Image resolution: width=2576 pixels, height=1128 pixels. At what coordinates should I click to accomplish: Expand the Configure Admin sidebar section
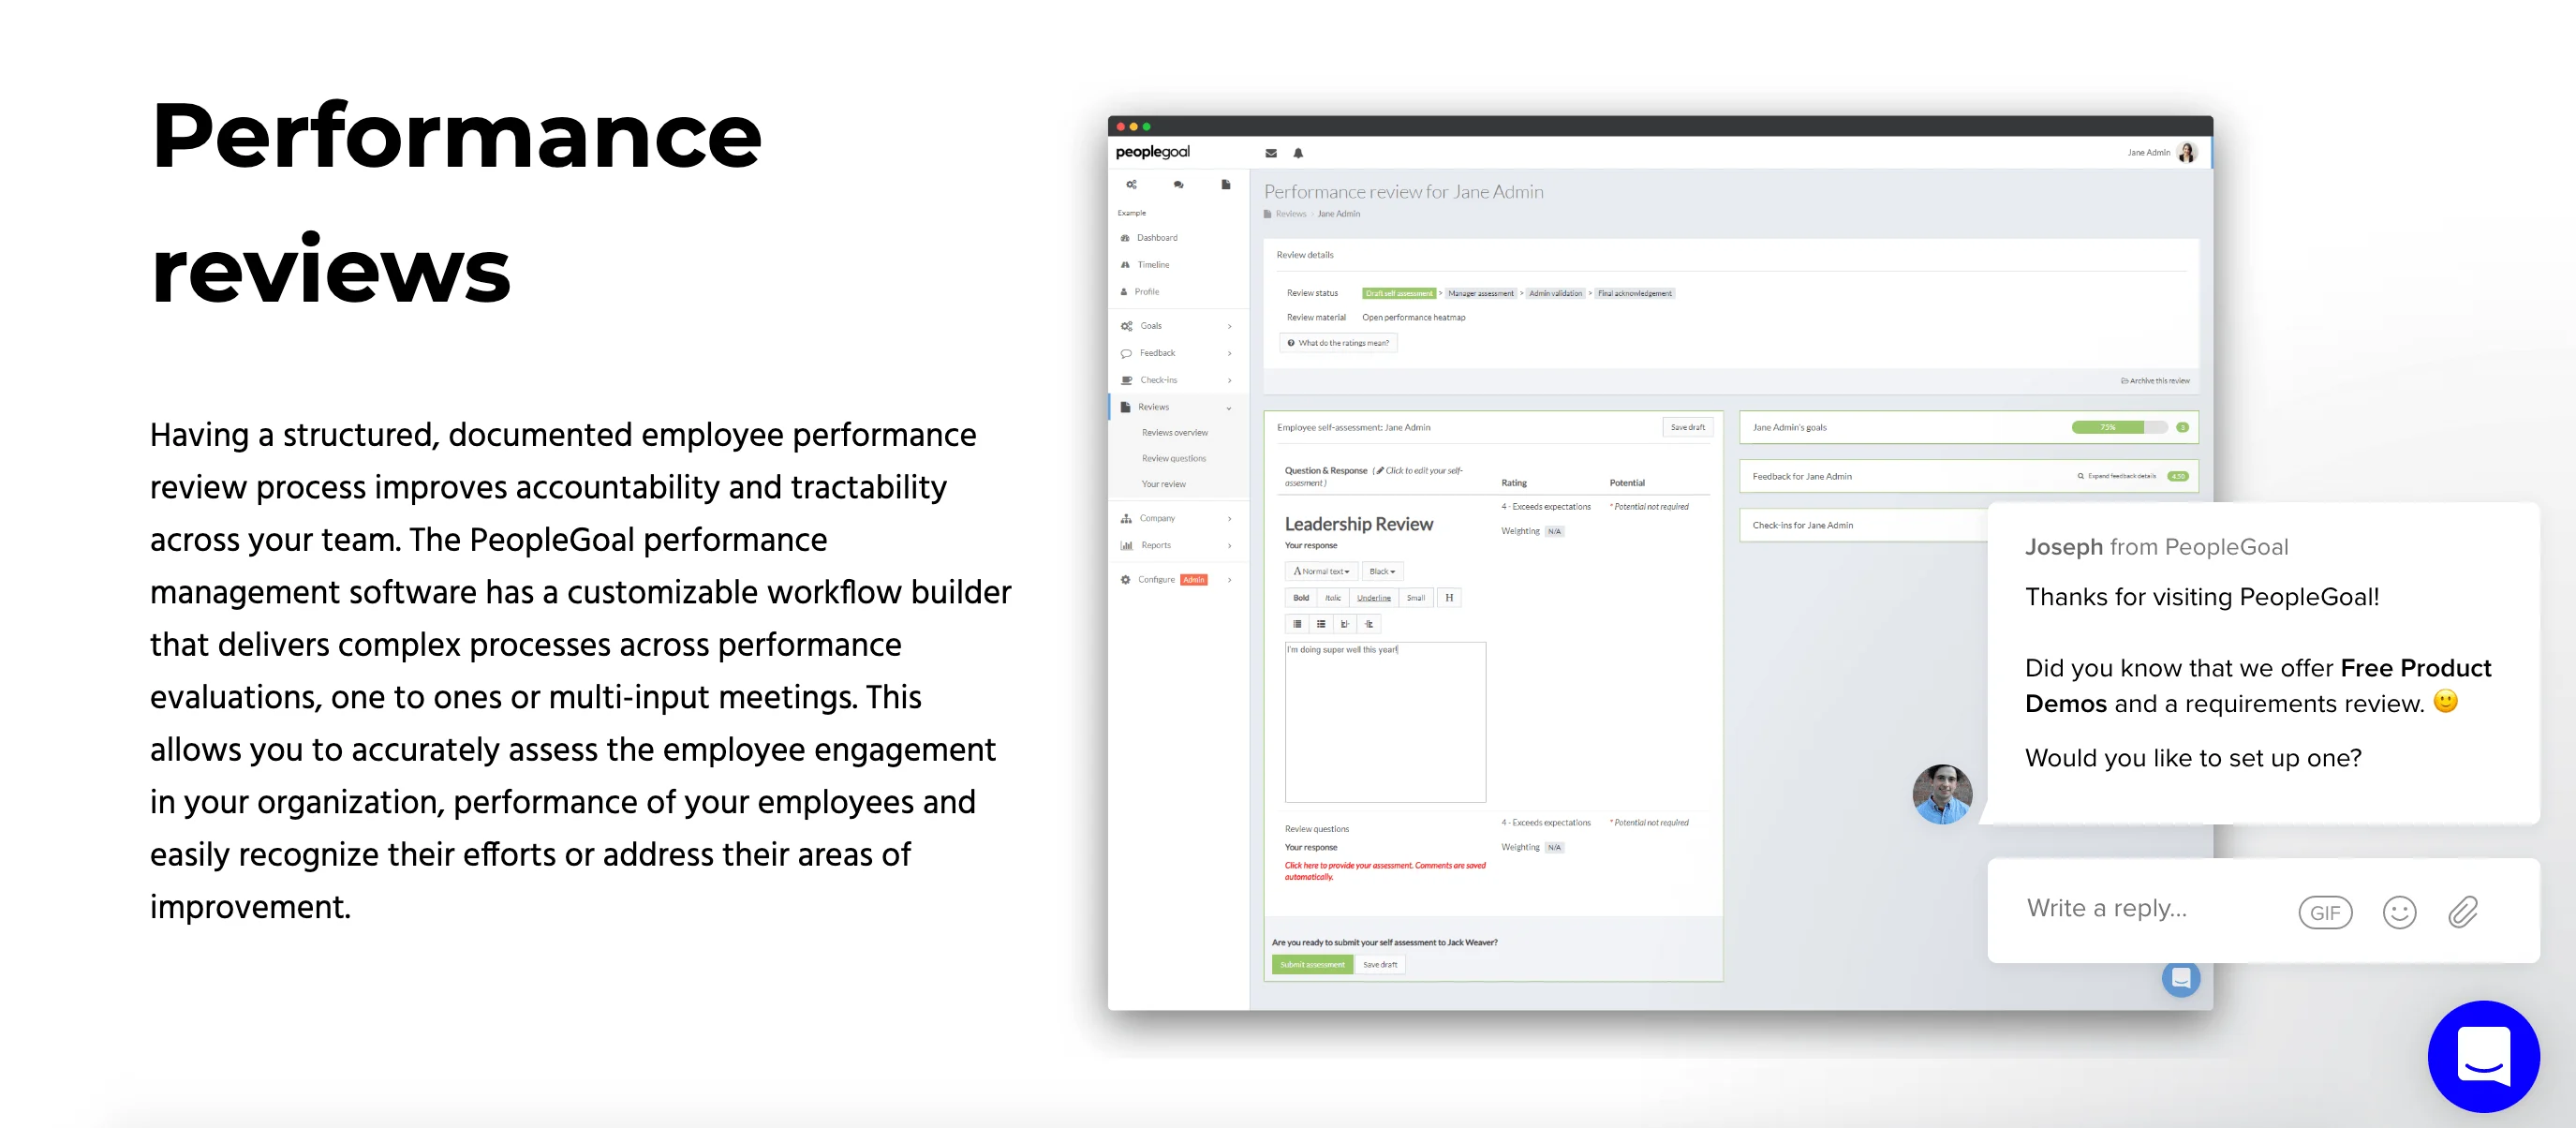click(x=1177, y=579)
